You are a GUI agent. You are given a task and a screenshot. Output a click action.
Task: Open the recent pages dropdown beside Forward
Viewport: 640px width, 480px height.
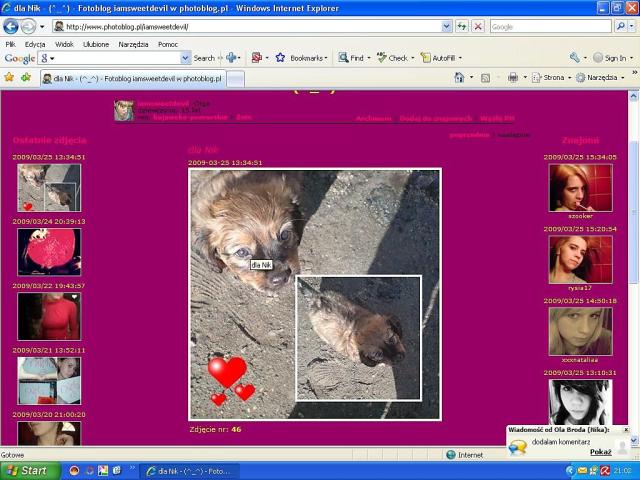coord(42,27)
